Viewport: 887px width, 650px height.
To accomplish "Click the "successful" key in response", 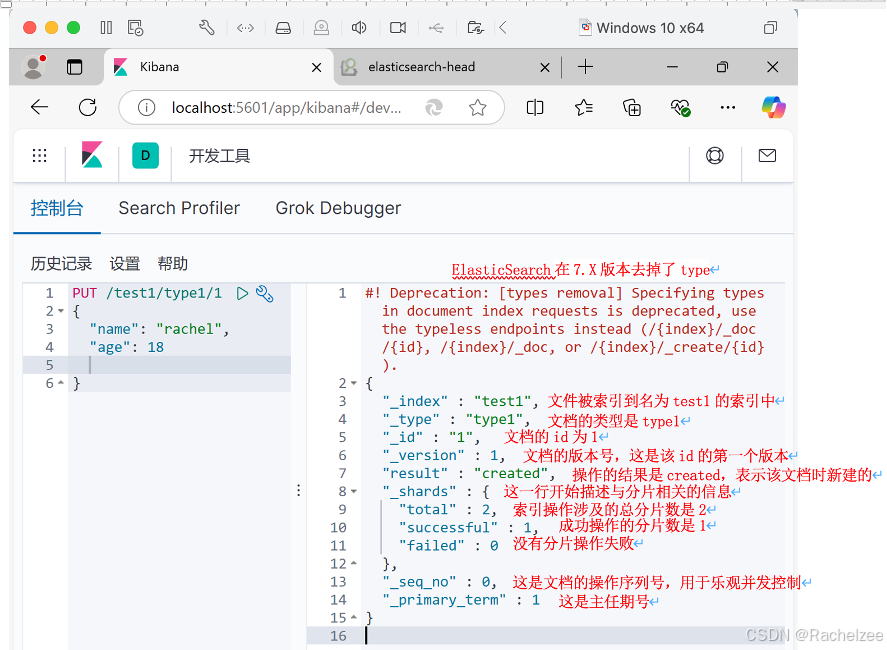I will [448, 528].
